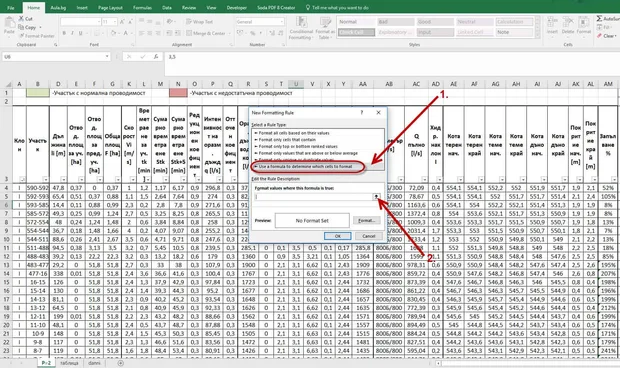Apply the Normal cell style

[356, 22]
